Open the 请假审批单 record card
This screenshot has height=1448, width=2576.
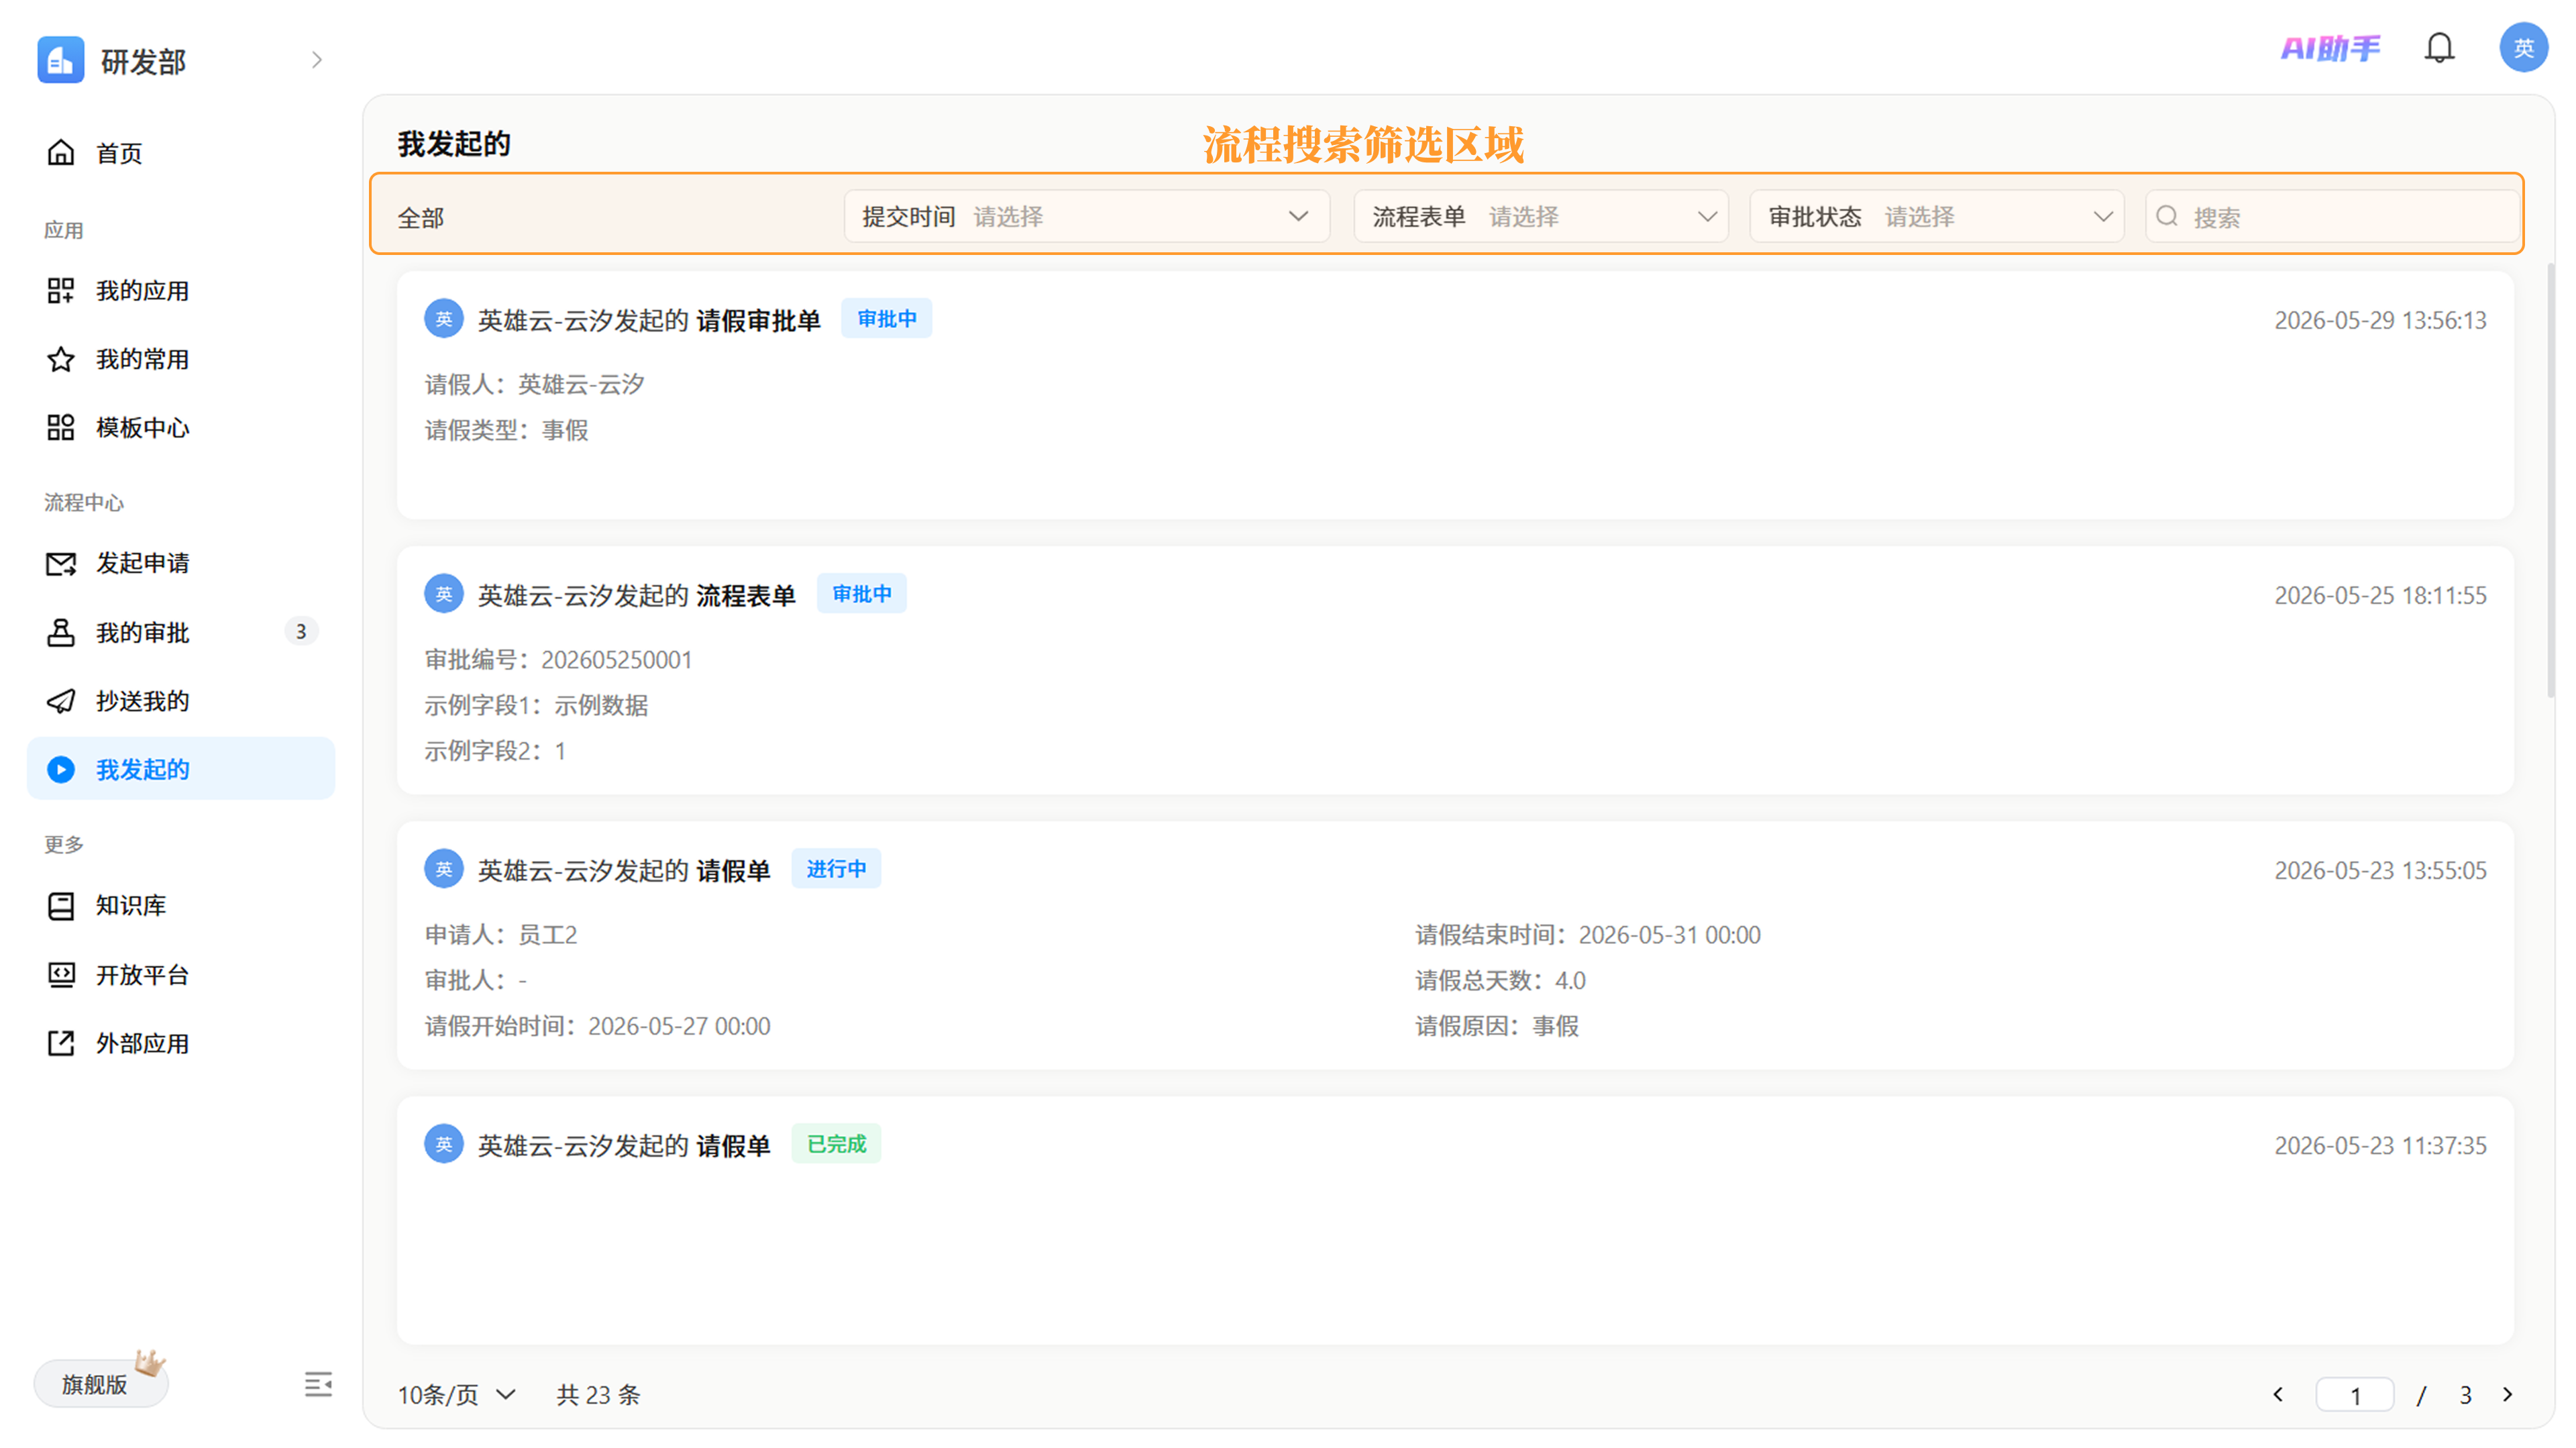(x=1455, y=395)
